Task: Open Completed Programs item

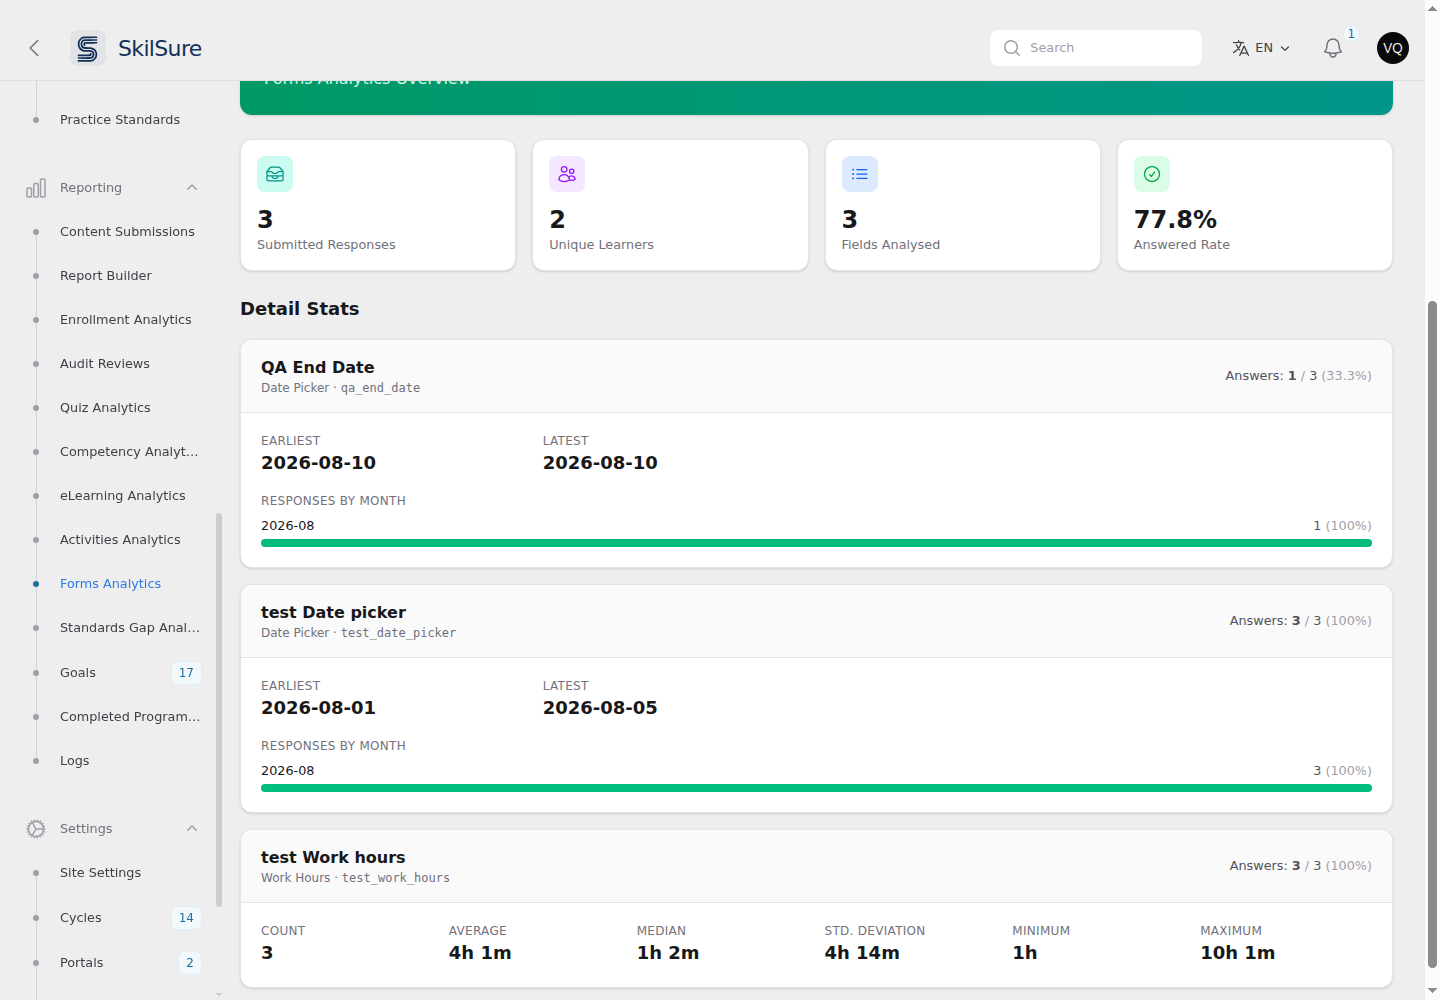Action: (130, 717)
